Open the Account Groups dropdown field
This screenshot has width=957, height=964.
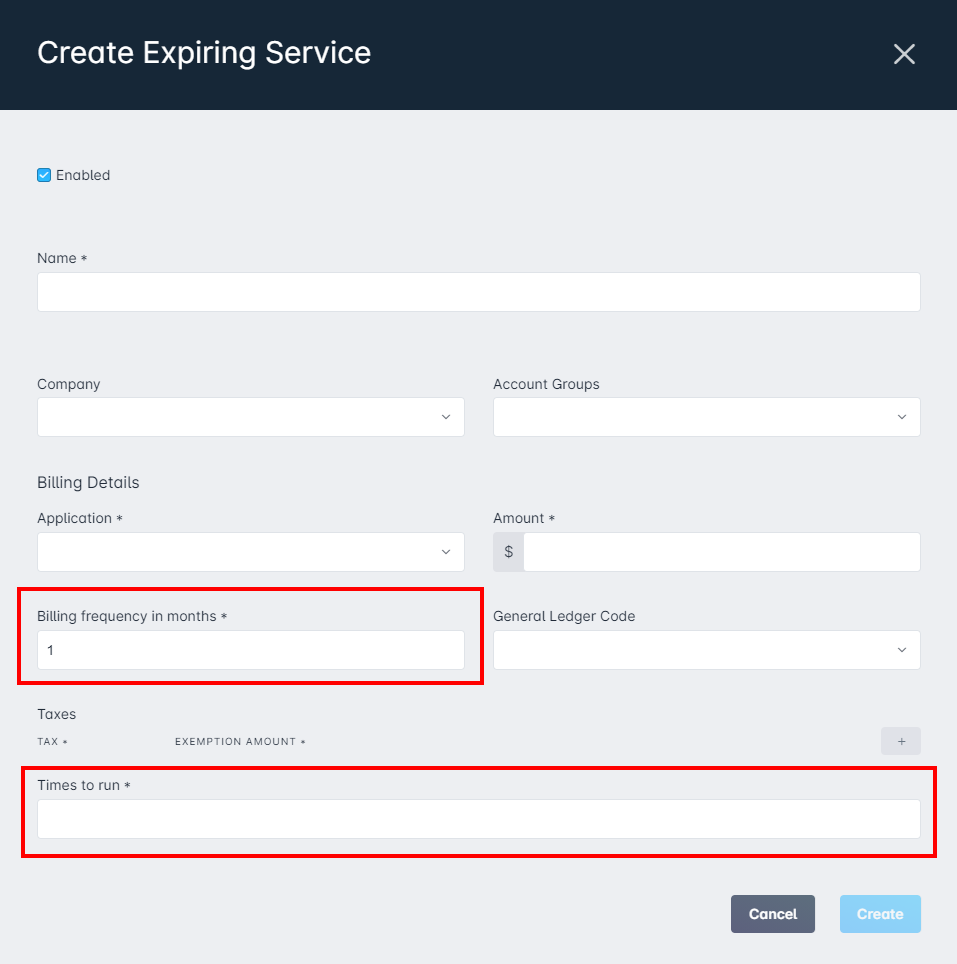pos(706,417)
